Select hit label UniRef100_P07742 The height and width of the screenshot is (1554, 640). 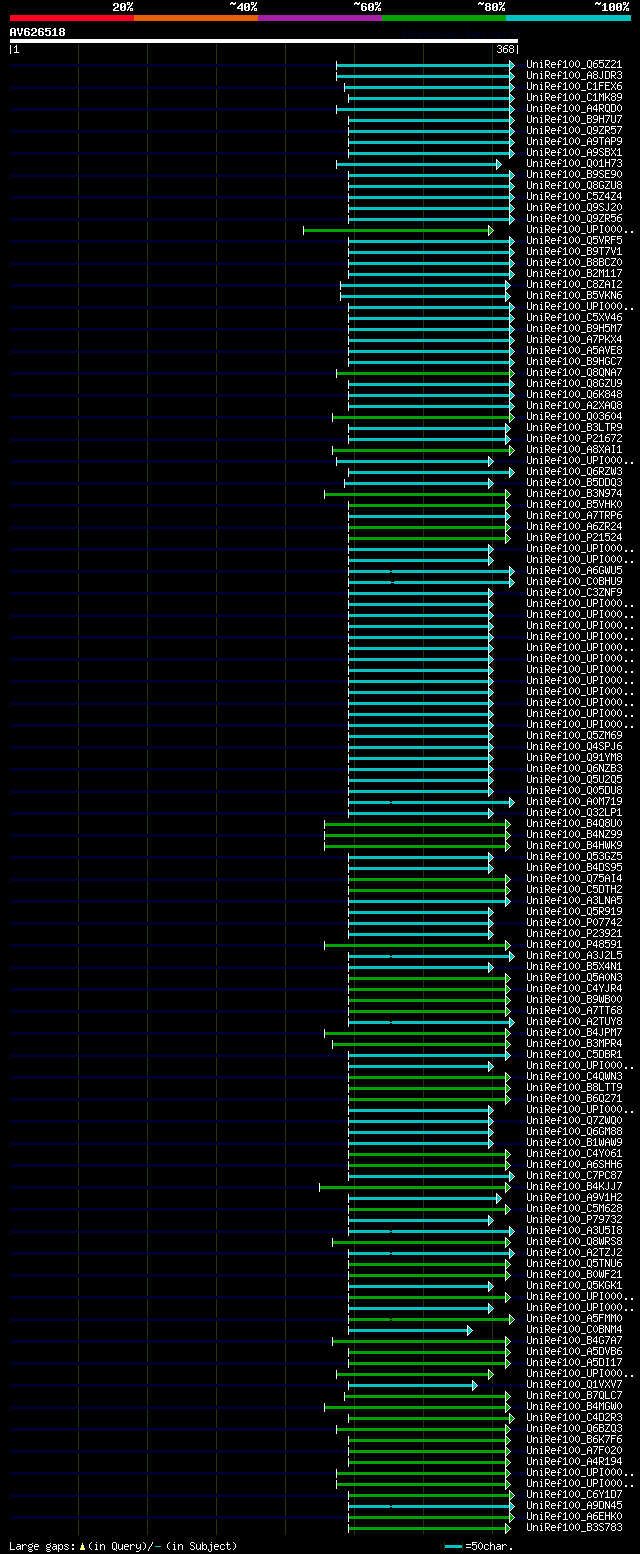[x=574, y=922]
